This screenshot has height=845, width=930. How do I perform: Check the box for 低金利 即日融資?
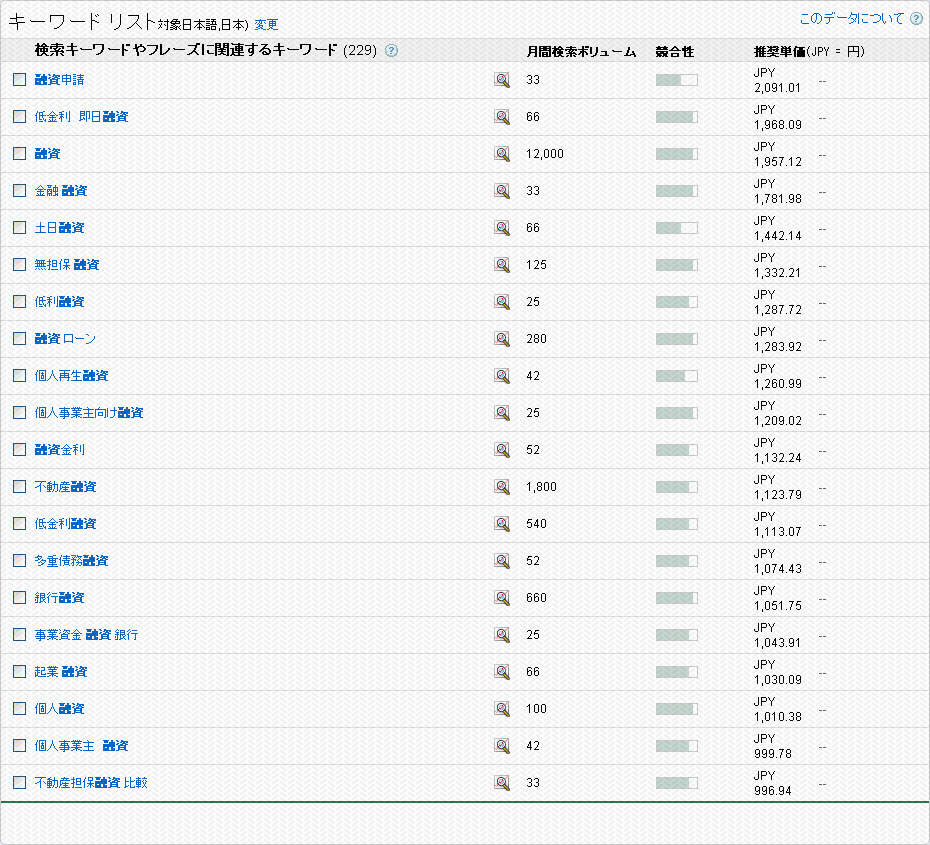[20, 117]
